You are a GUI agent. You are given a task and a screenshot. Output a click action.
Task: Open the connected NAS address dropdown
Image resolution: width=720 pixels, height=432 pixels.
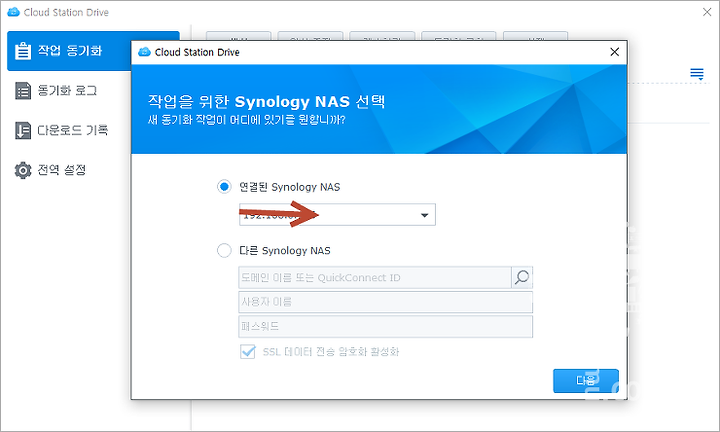pyautogui.click(x=337, y=215)
